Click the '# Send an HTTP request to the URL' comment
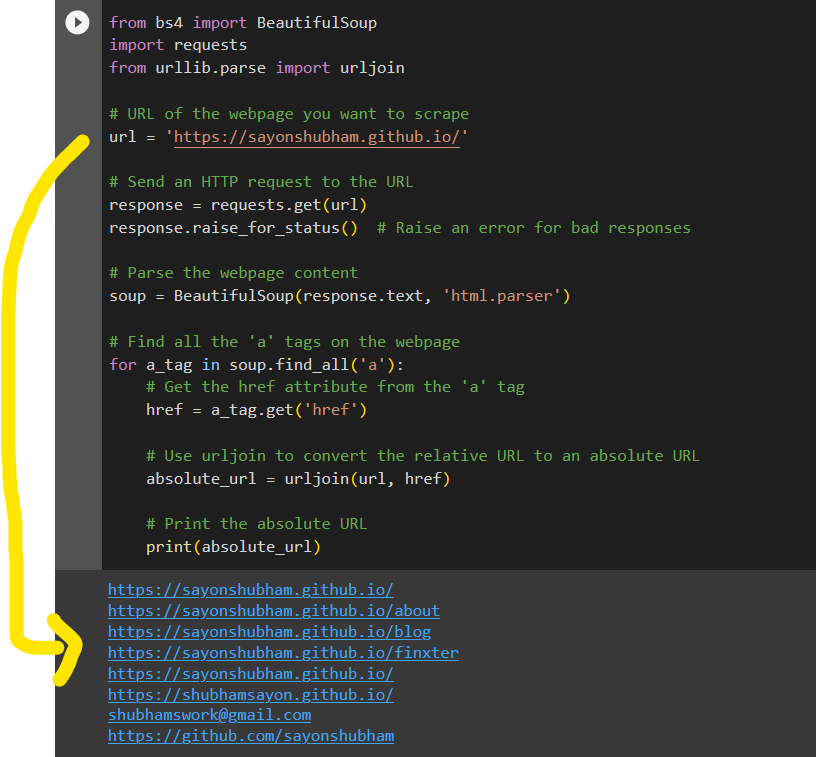 pyautogui.click(x=261, y=182)
